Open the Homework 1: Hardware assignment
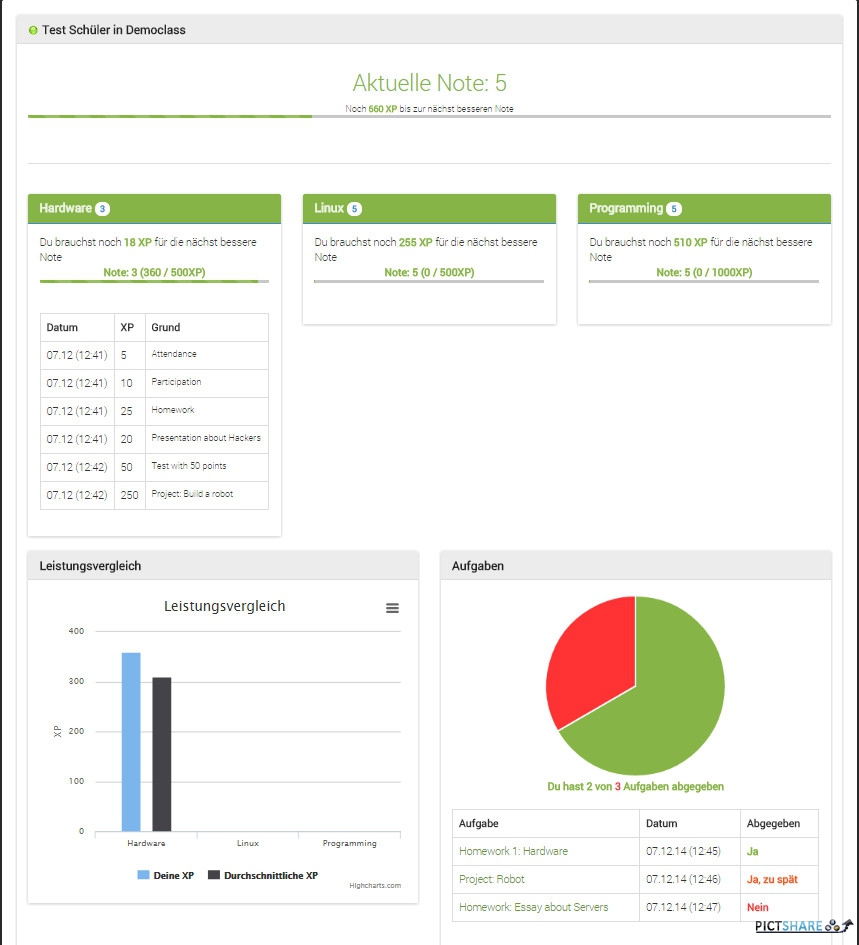 513,851
